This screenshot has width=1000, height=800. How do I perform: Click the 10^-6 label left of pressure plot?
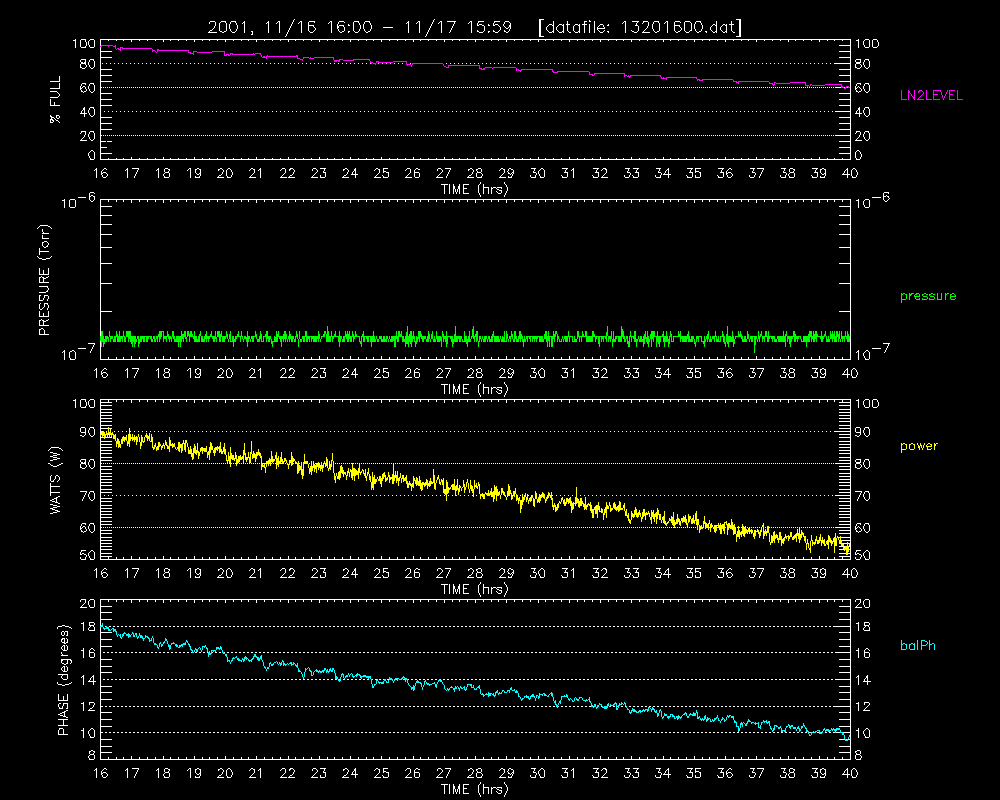78,202
